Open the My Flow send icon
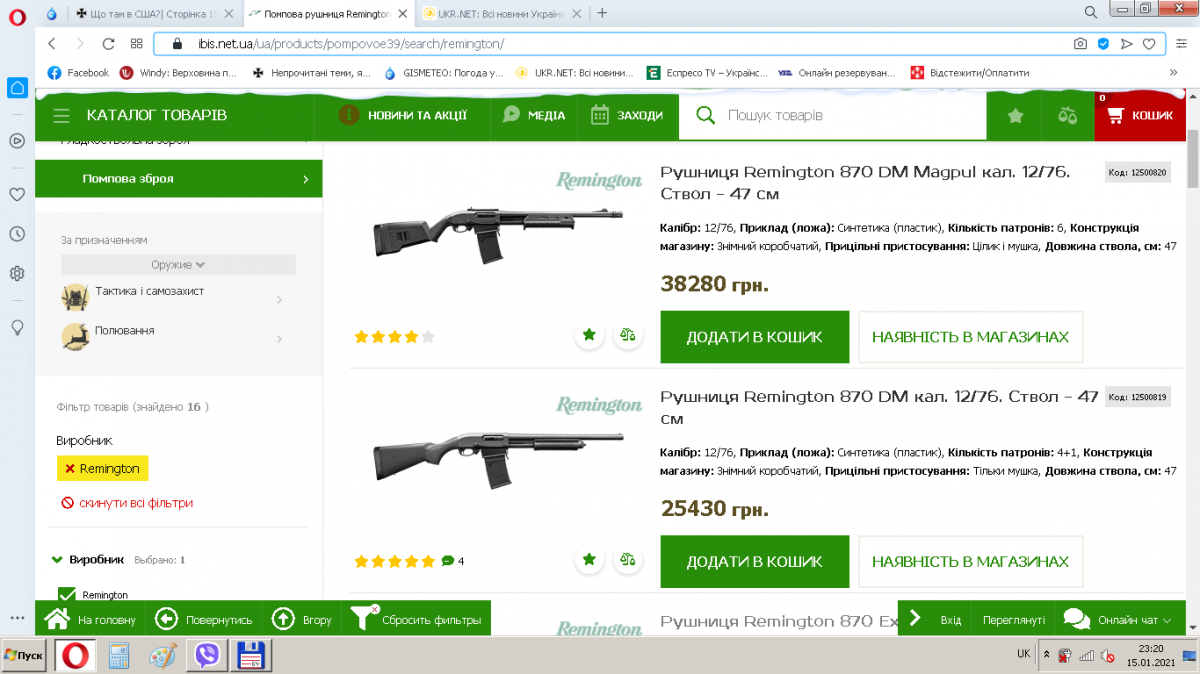1200x674 pixels. [1126, 44]
